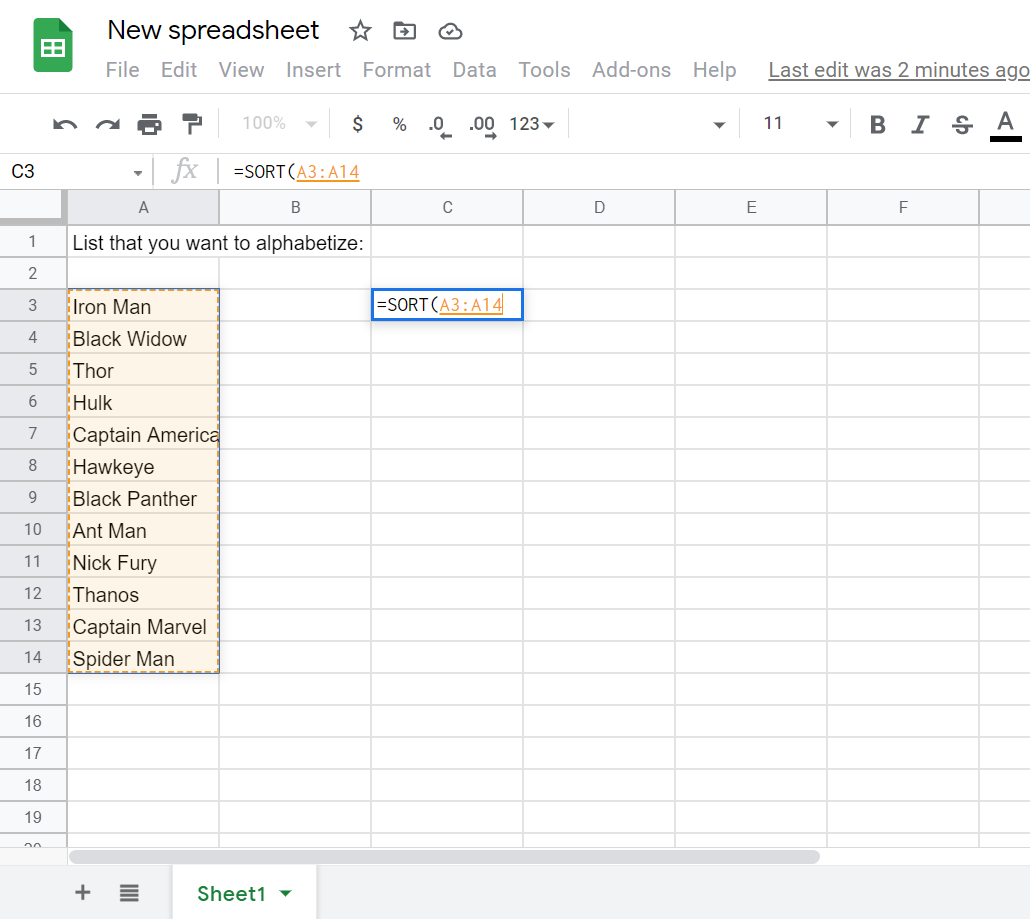Apply strikethrough formatting
The width and height of the screenshot is (1030, 919).
(962, 124)
